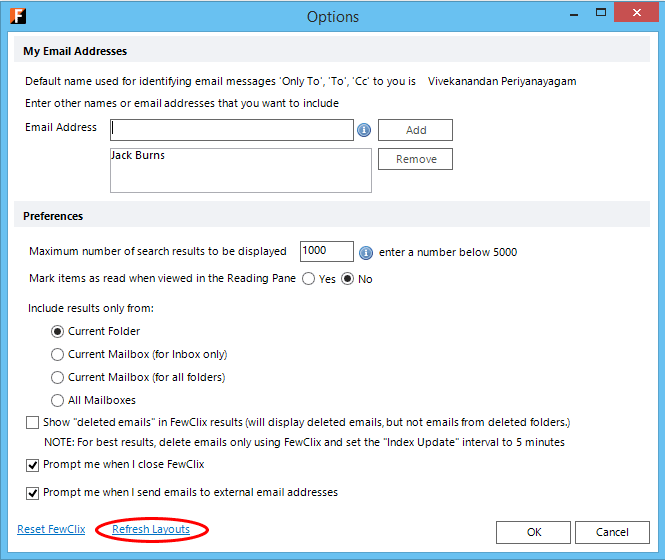Minimize the Options window
Viewport: 665px width, 560px height.
tap(574, 14)
